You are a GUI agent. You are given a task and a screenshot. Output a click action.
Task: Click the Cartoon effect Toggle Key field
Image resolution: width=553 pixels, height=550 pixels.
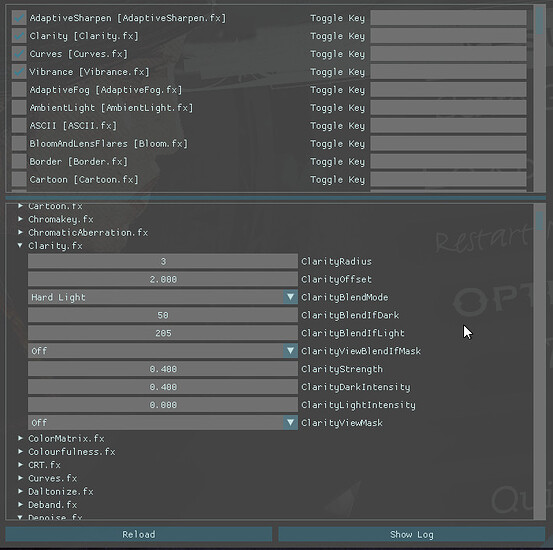448,180
